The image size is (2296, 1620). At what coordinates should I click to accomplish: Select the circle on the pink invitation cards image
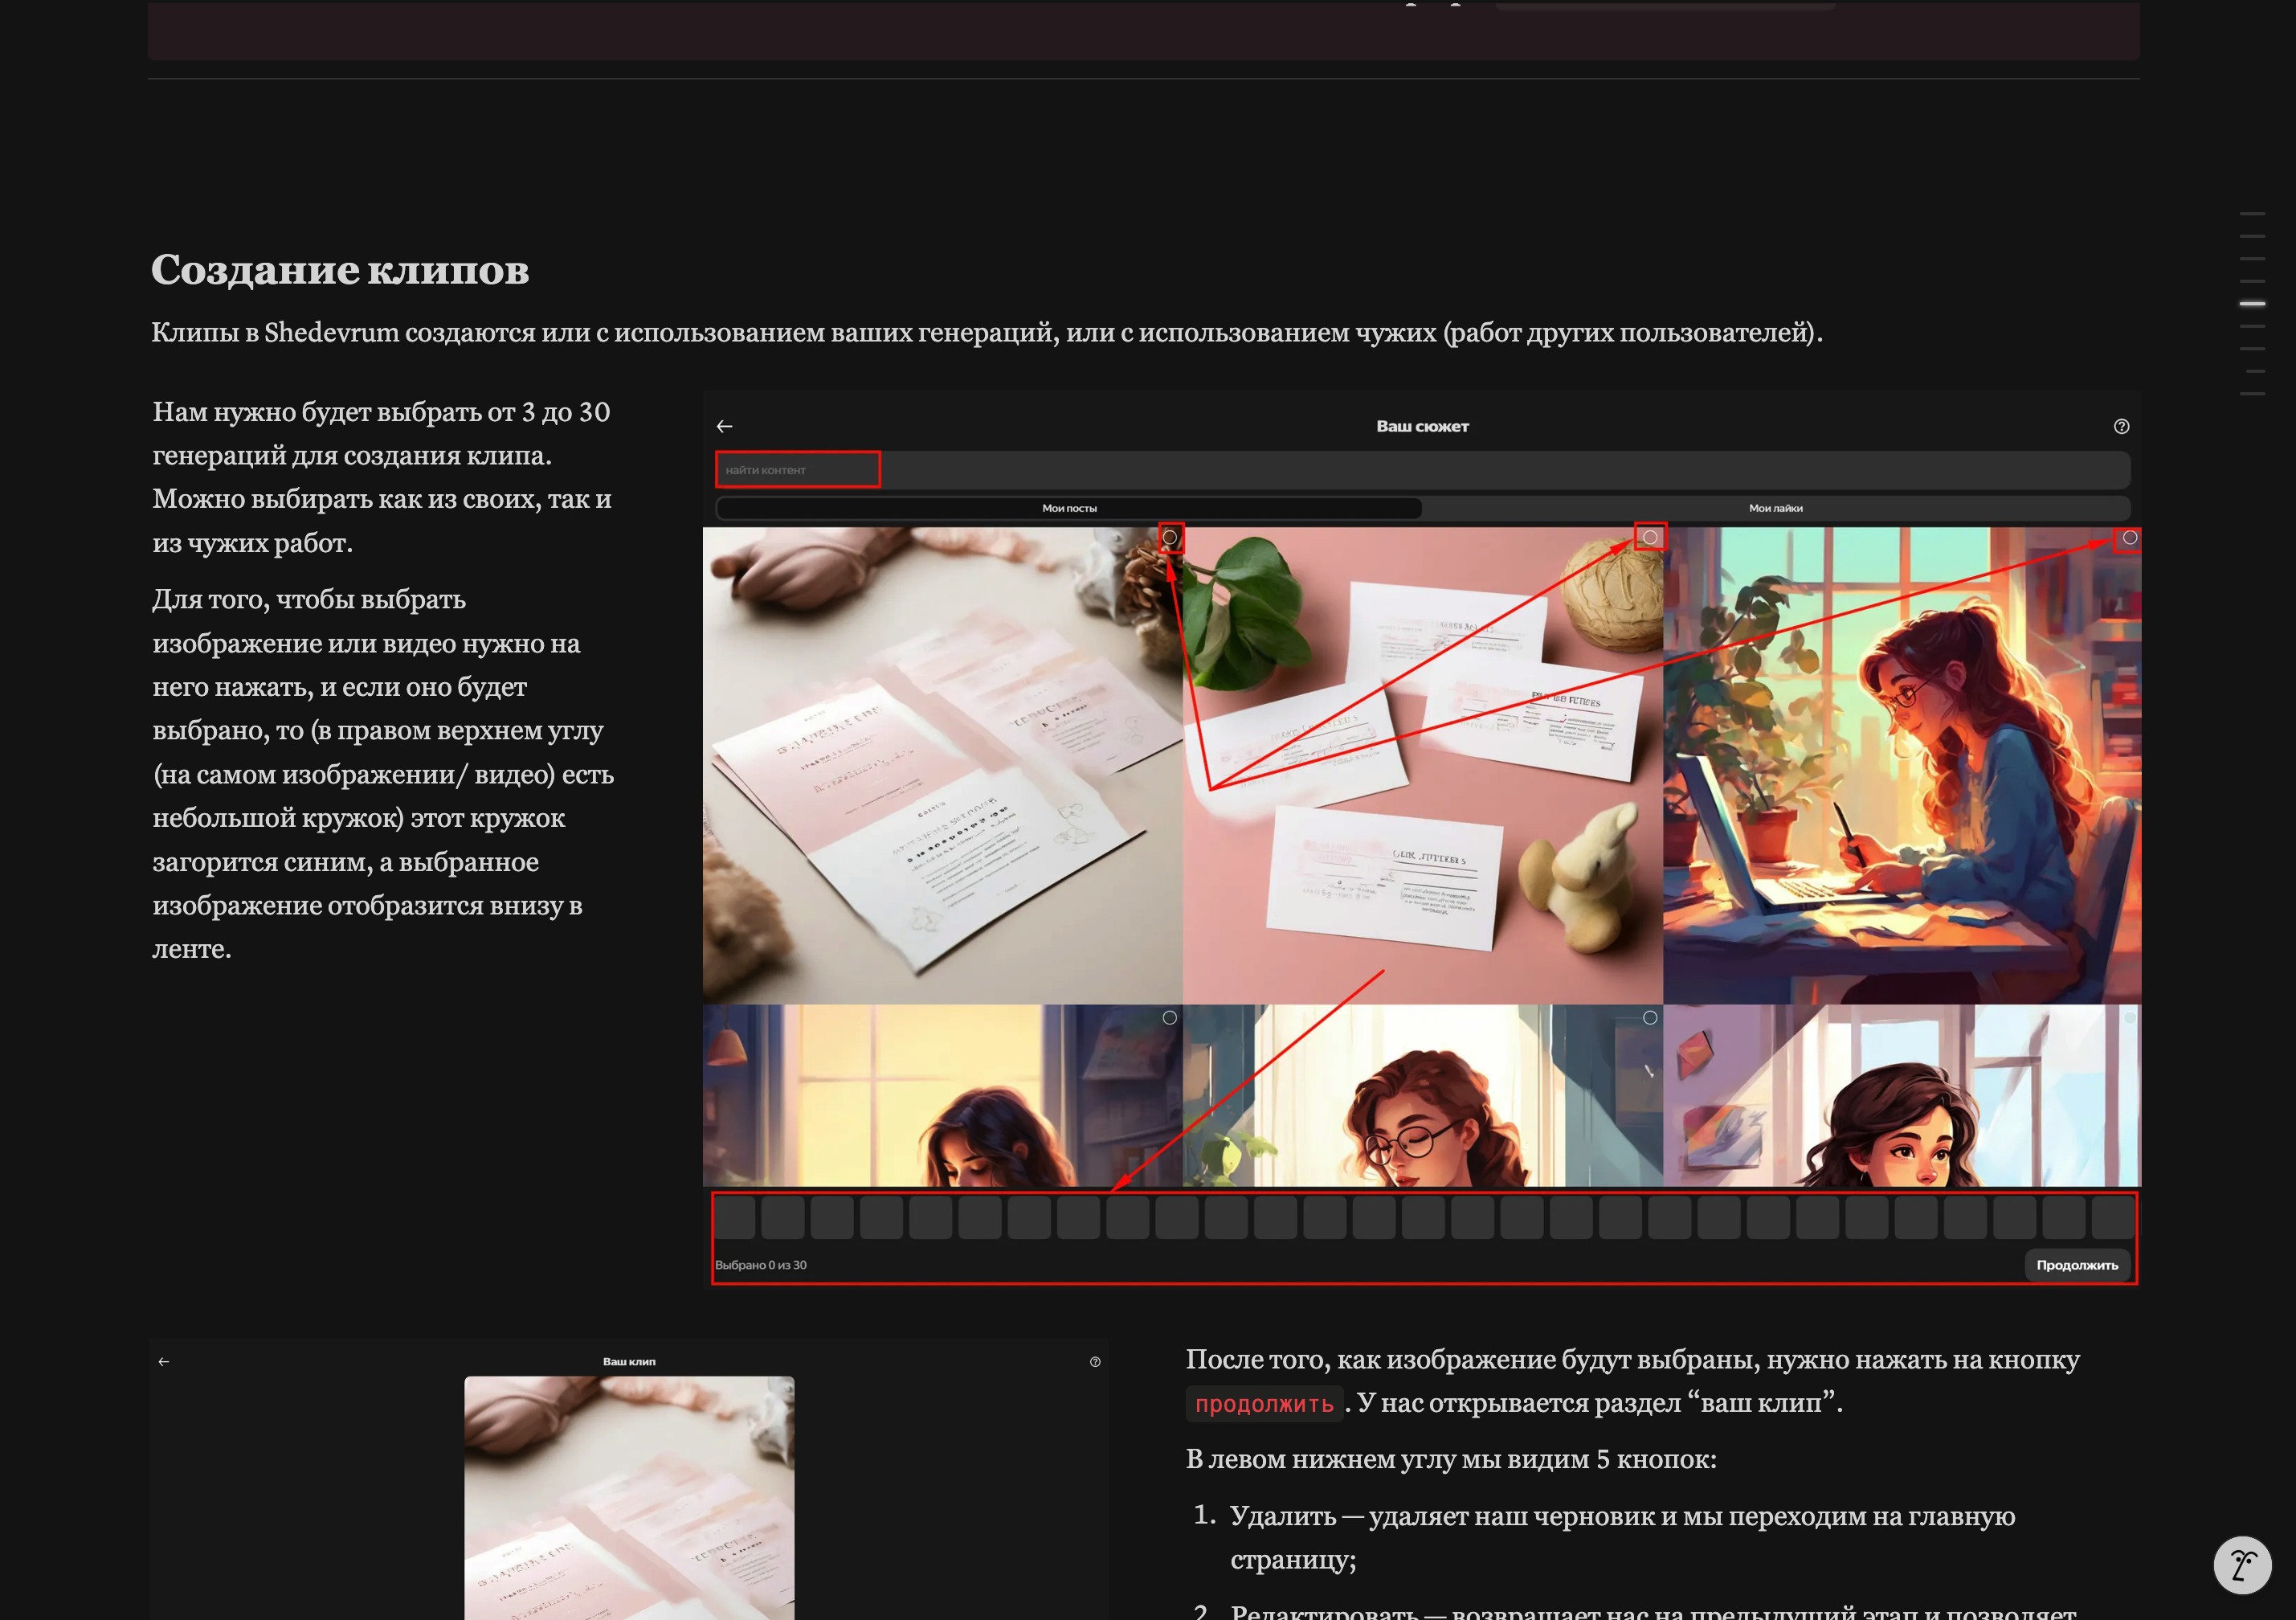click(1169, 538)
